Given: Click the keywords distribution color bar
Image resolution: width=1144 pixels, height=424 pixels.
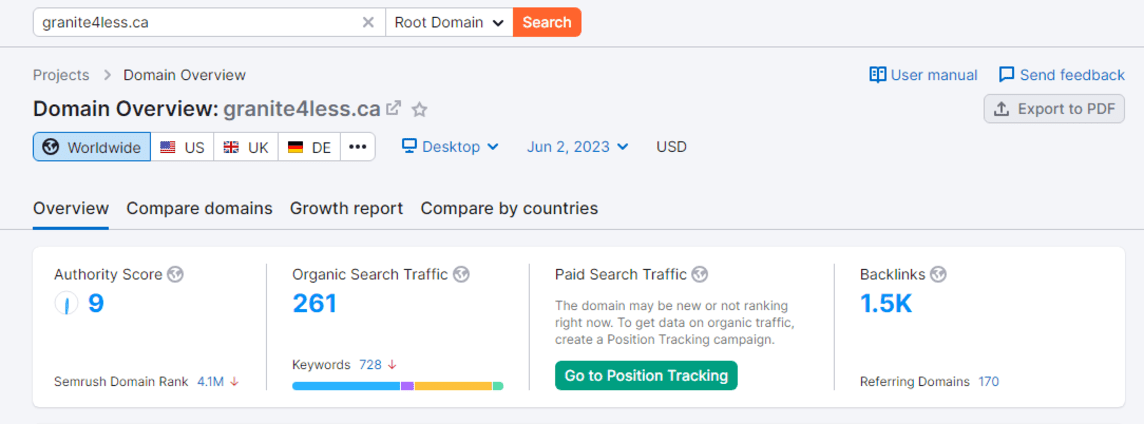Looking at the screenshot, I should [397, 386].
